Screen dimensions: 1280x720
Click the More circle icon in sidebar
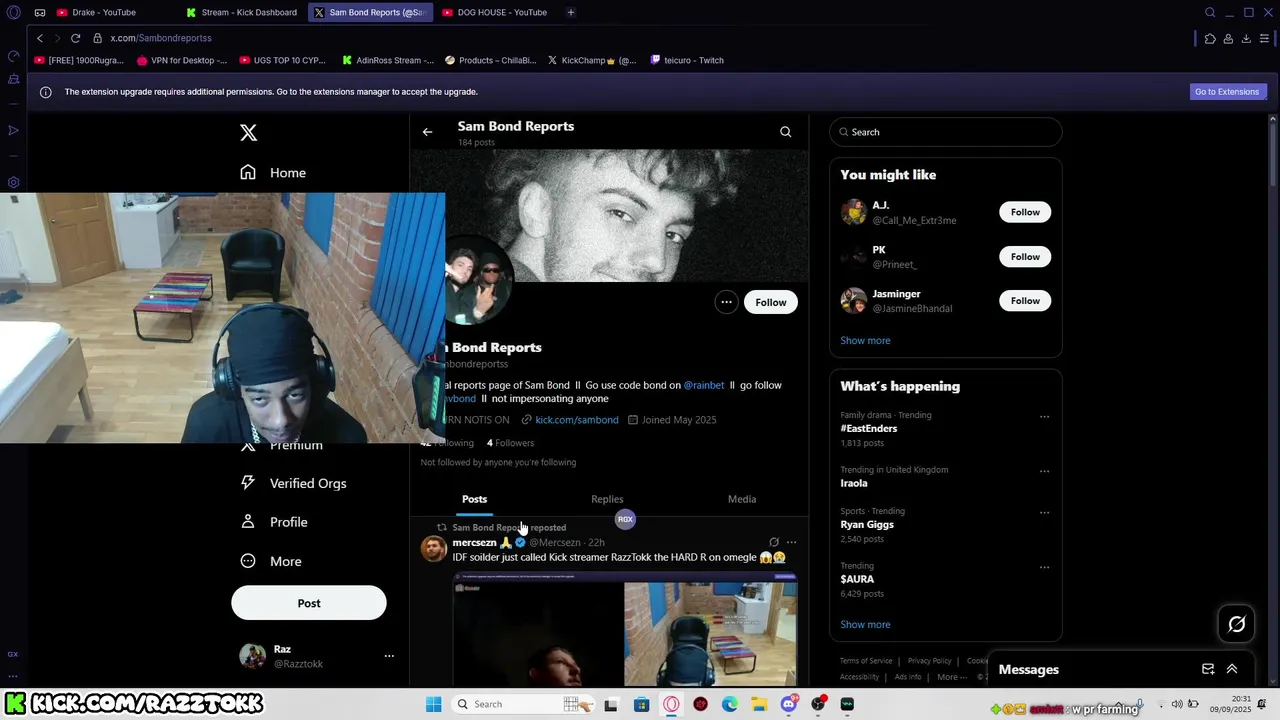point(248,561)
